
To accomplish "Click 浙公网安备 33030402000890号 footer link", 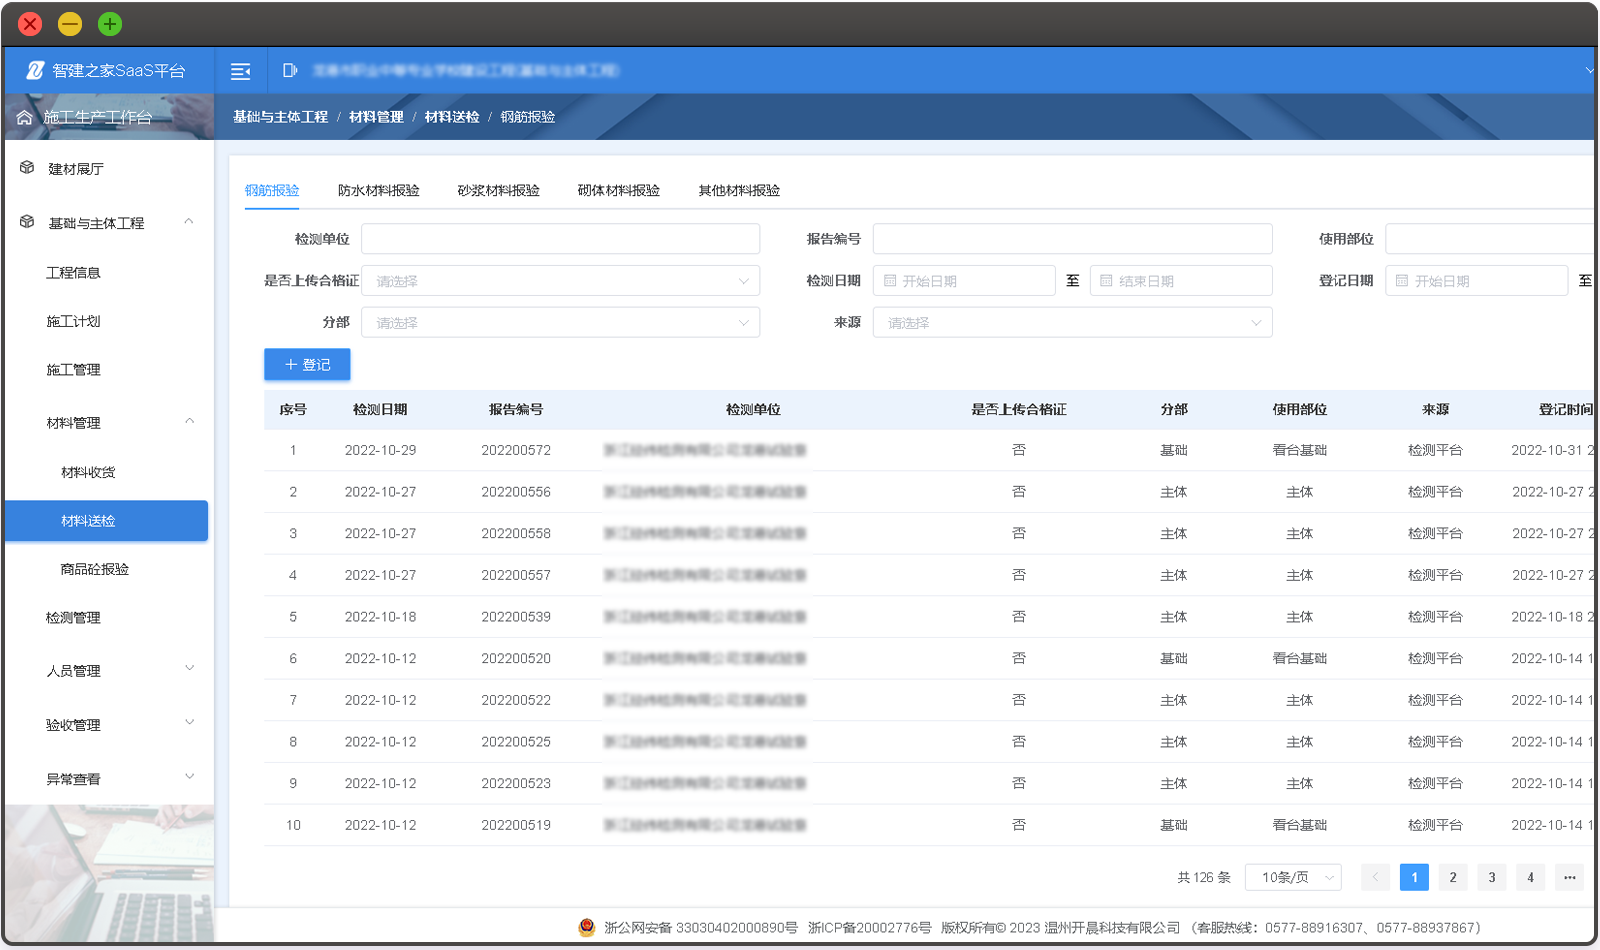I will [x=700, y=928].
